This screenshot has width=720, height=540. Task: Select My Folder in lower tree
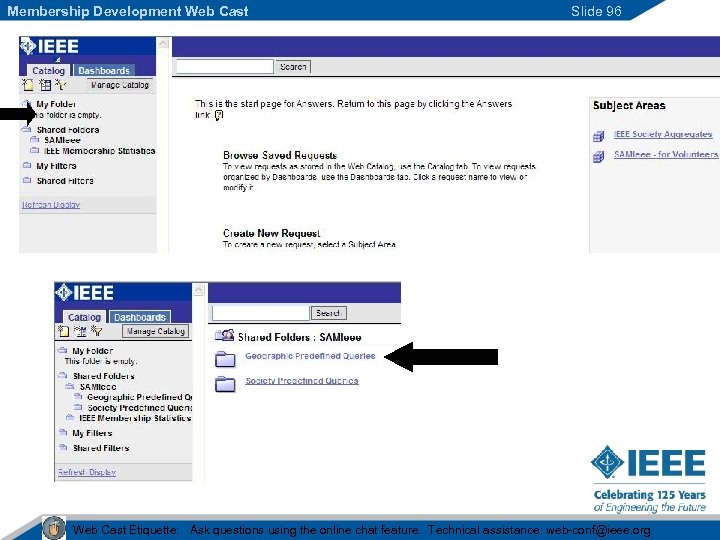coord(92,351)
